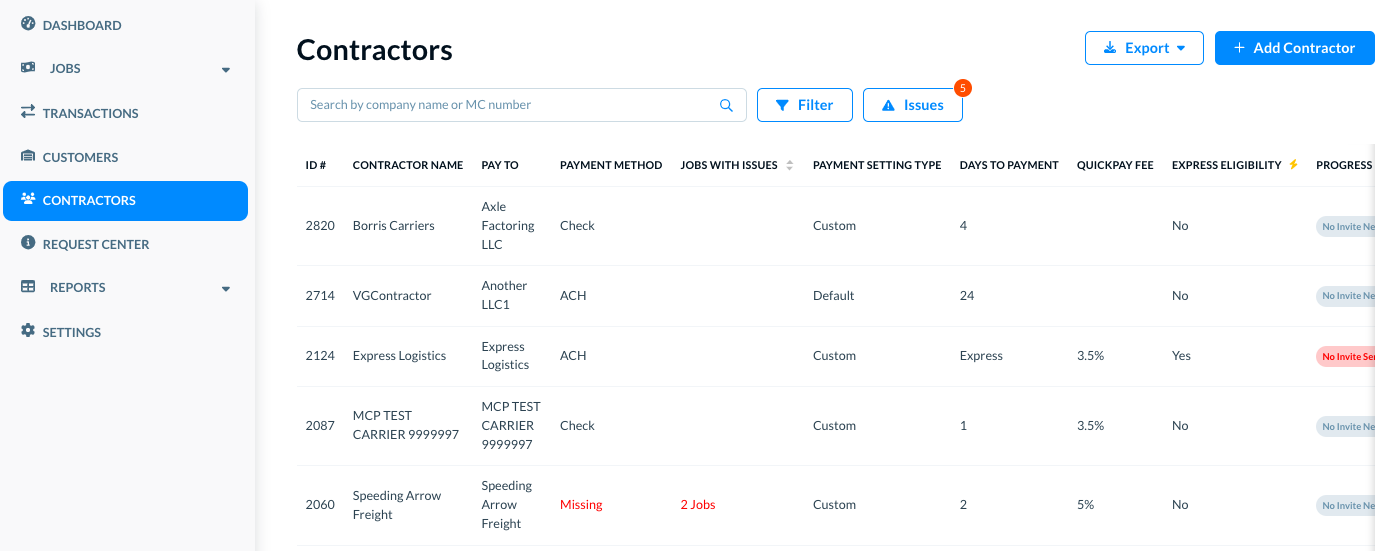Open the Export dropdown

pos(1144,48)
